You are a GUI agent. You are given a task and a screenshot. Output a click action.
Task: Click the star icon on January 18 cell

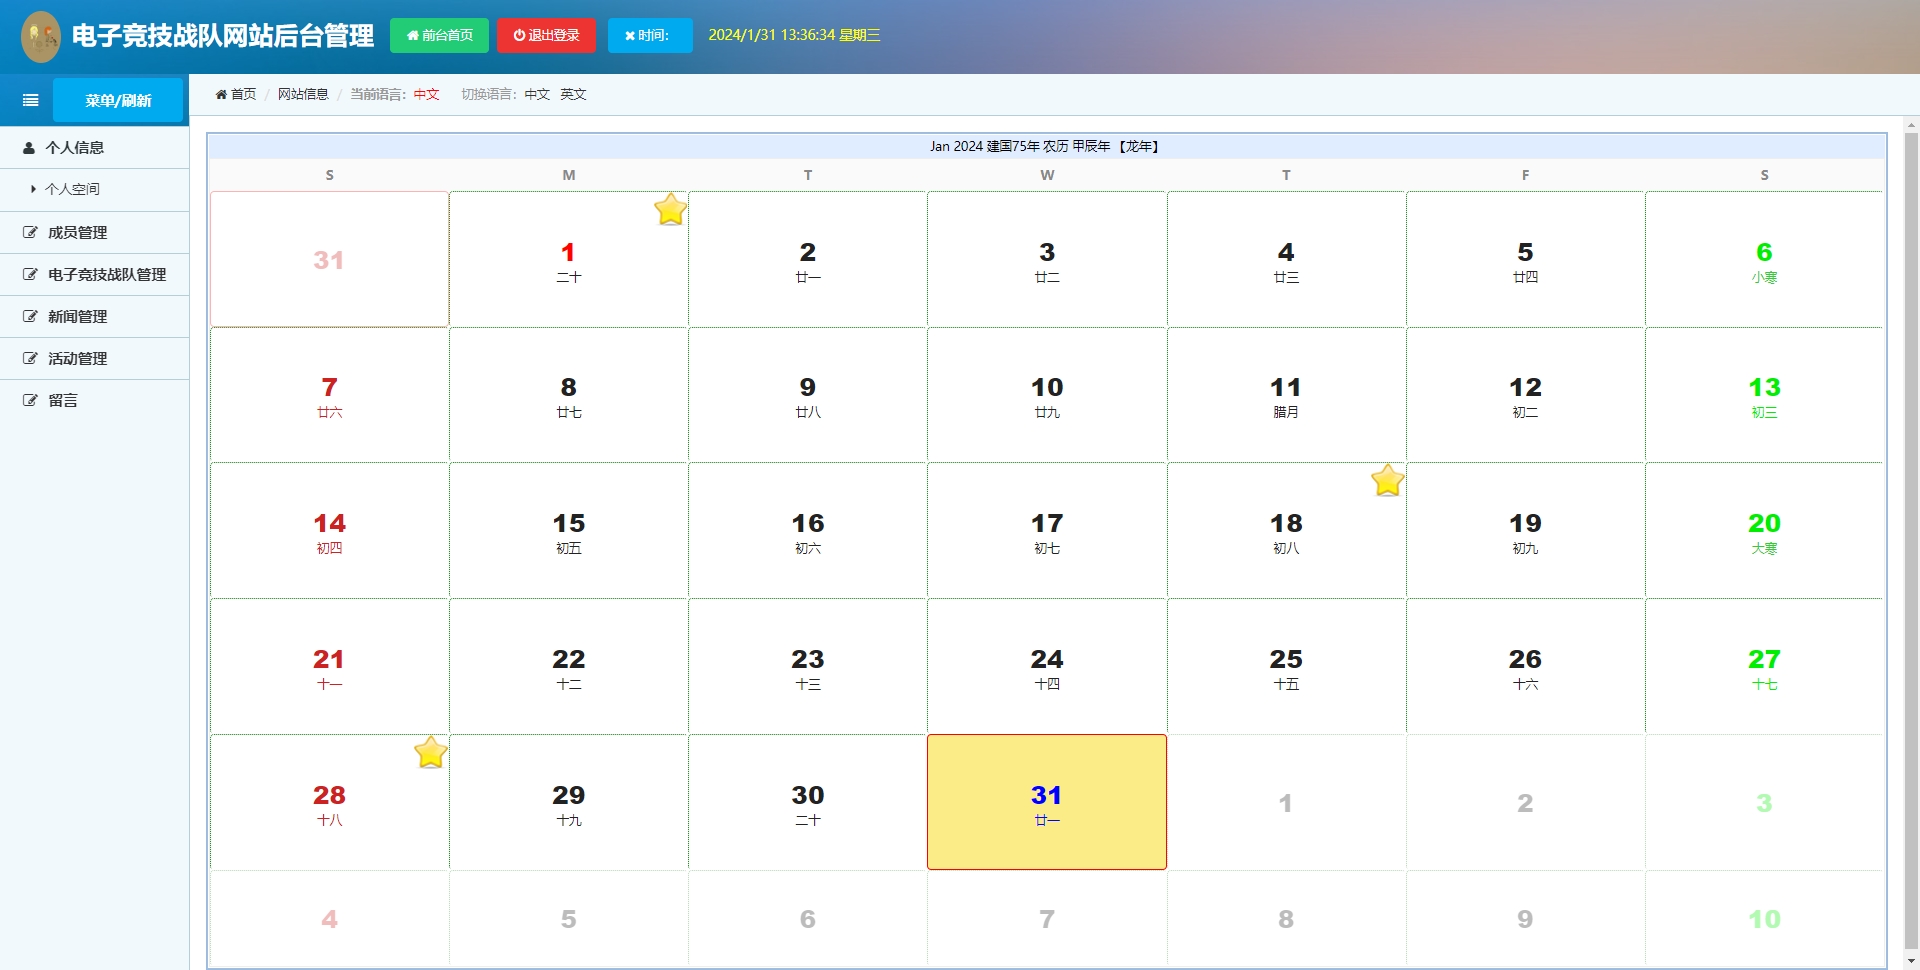[1388, 481]
